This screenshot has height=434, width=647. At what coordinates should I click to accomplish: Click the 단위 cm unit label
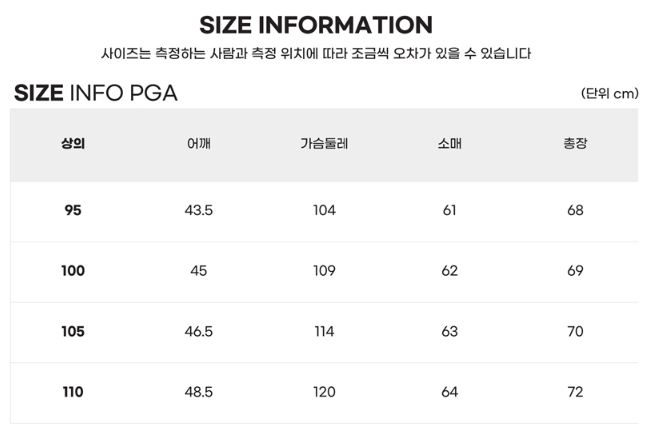click(x=608, y=94)
